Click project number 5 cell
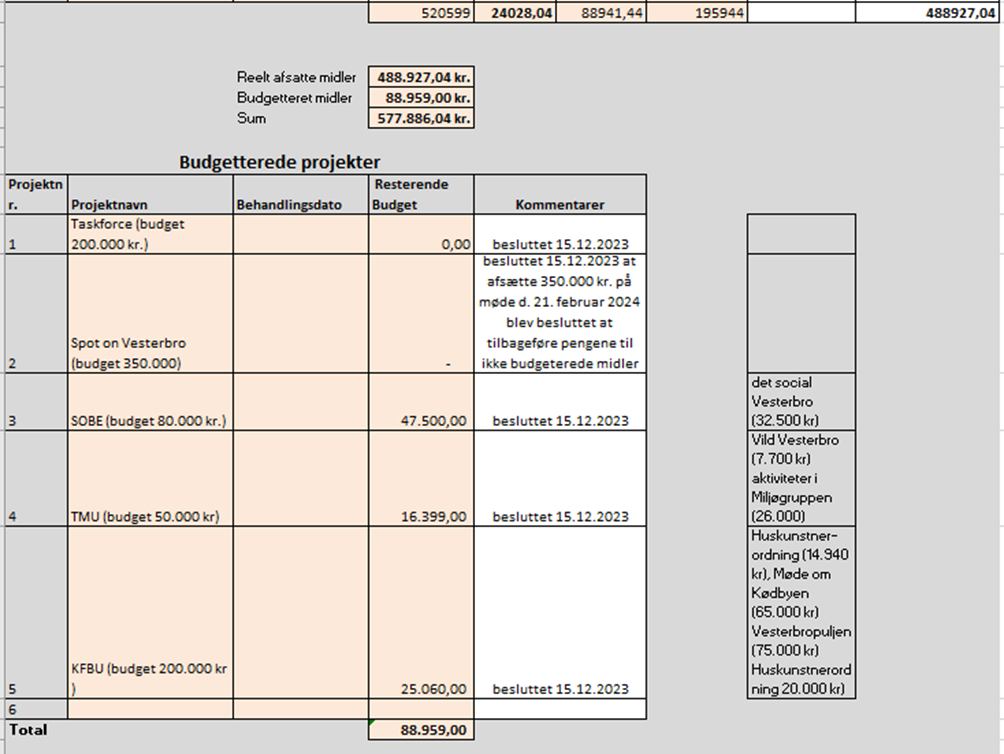Image resolution: width=1004 pixels, height=754 pixels. click(36, 613)
